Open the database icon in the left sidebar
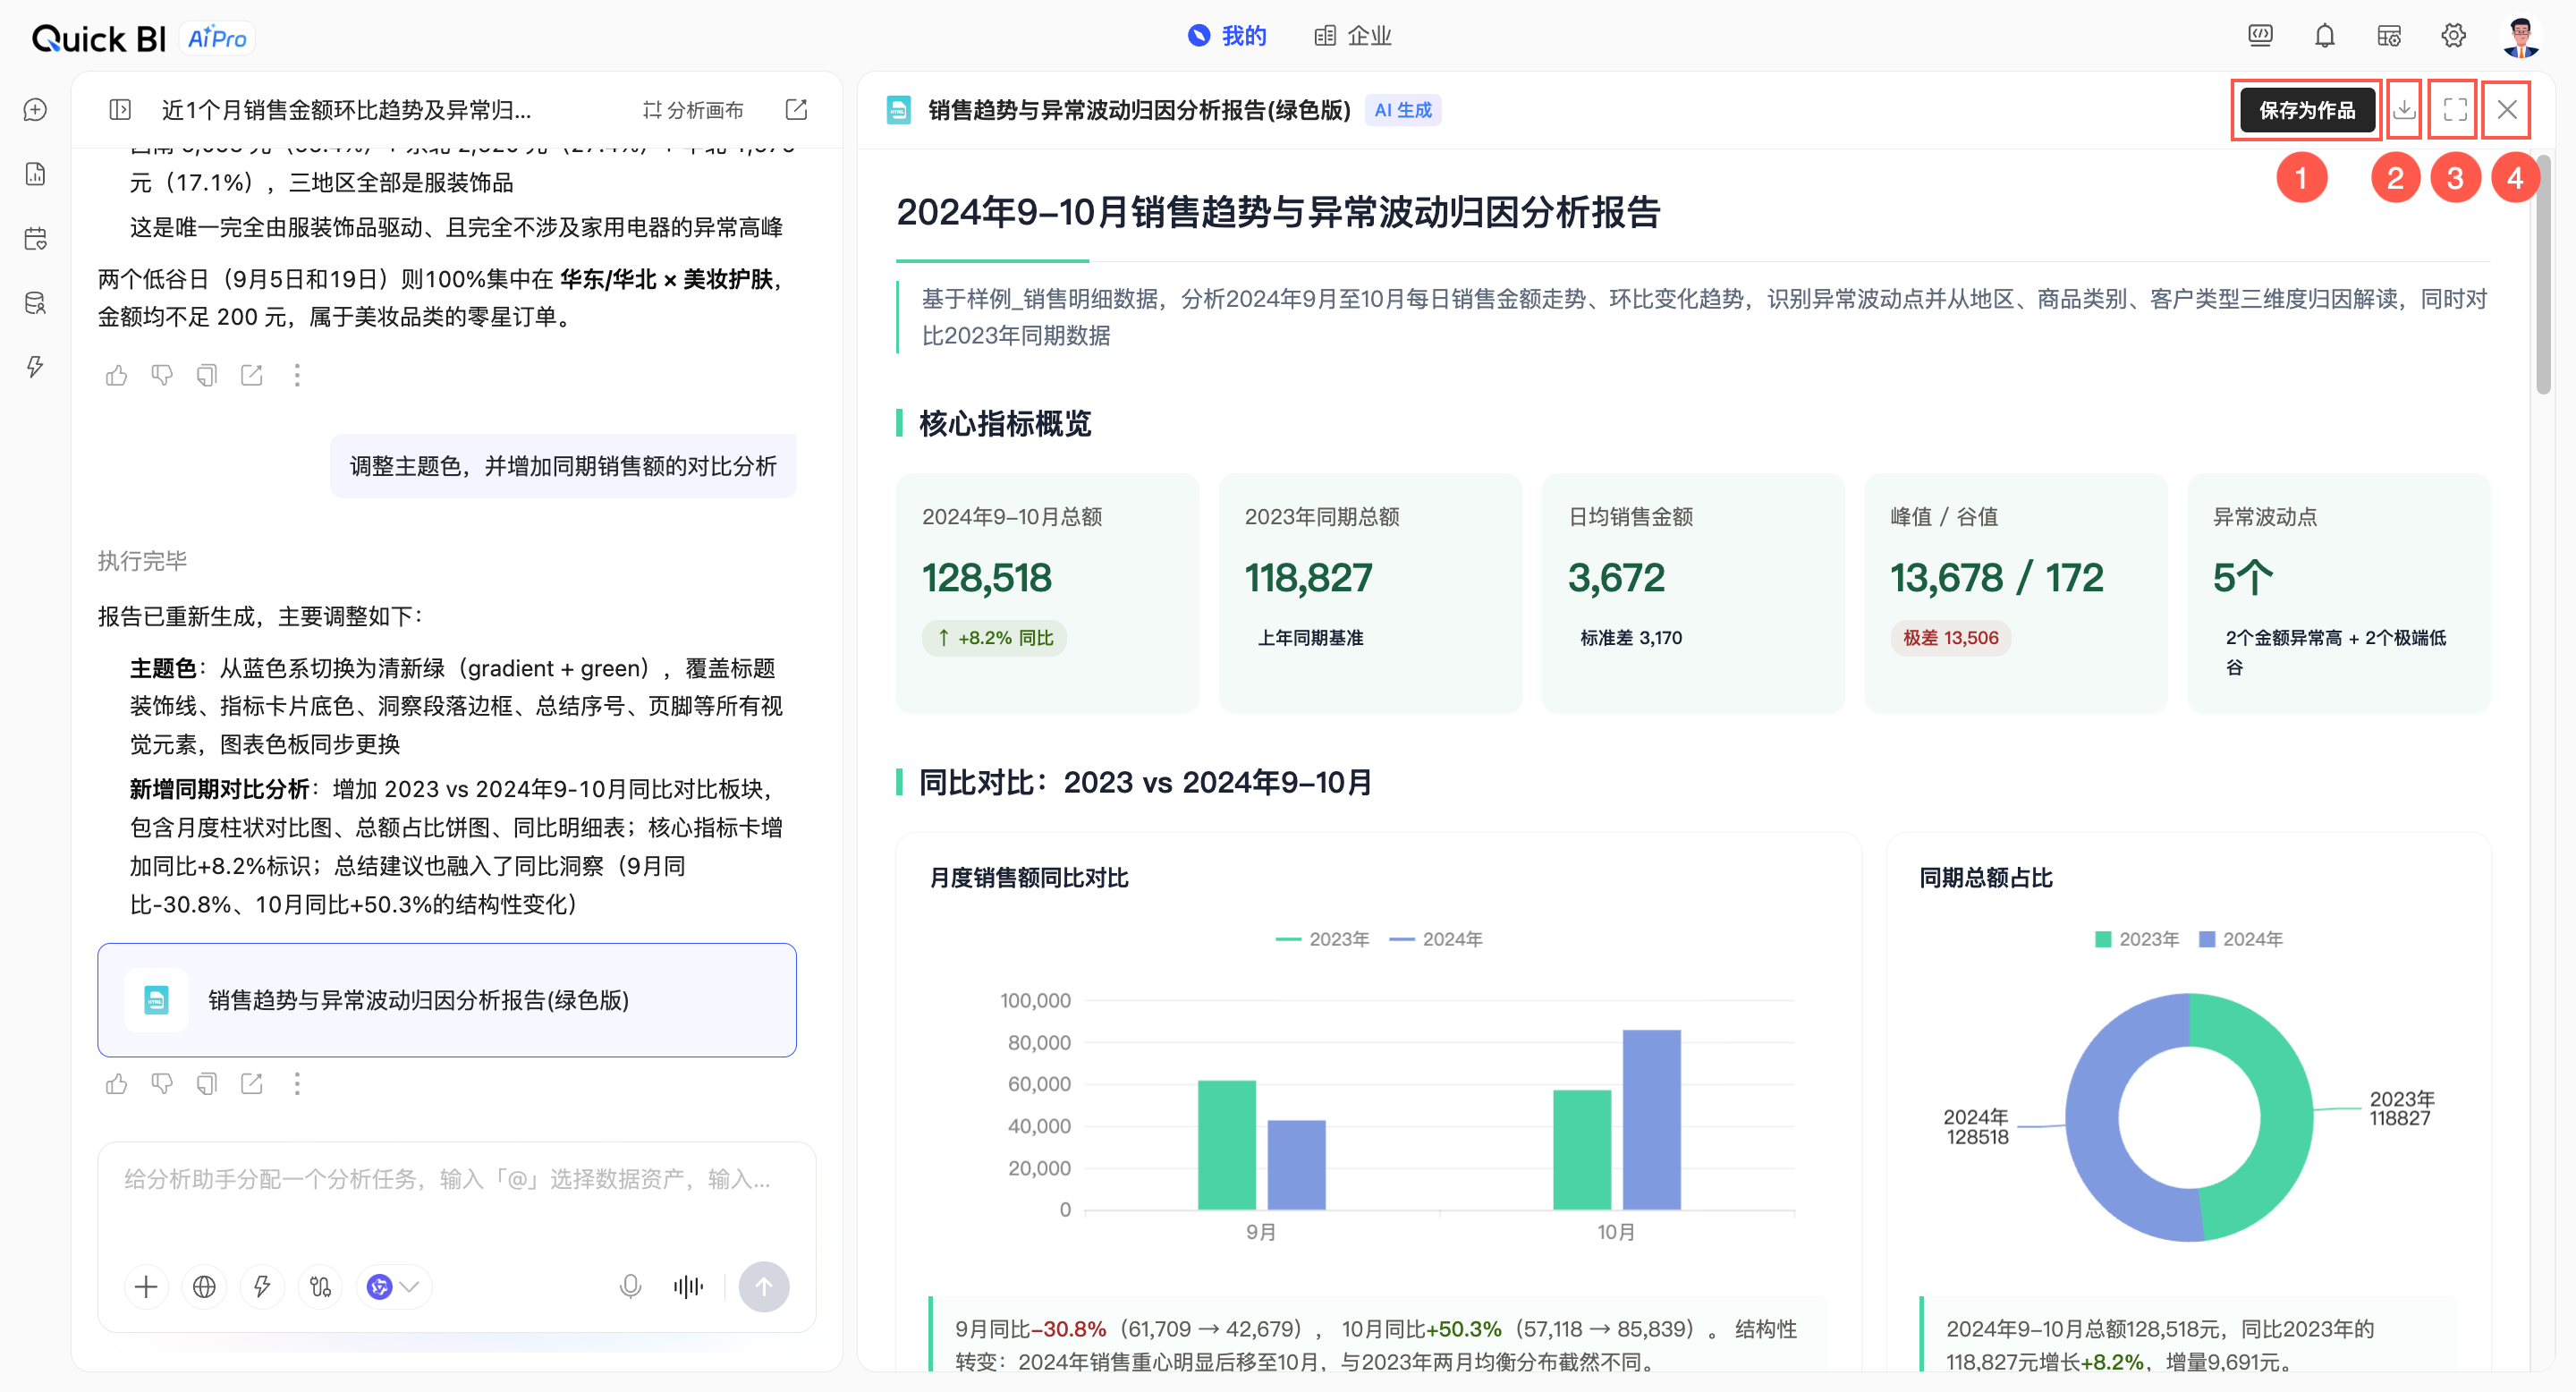The width and height of the screenshot is (2576, 1392). click(36, 303)
